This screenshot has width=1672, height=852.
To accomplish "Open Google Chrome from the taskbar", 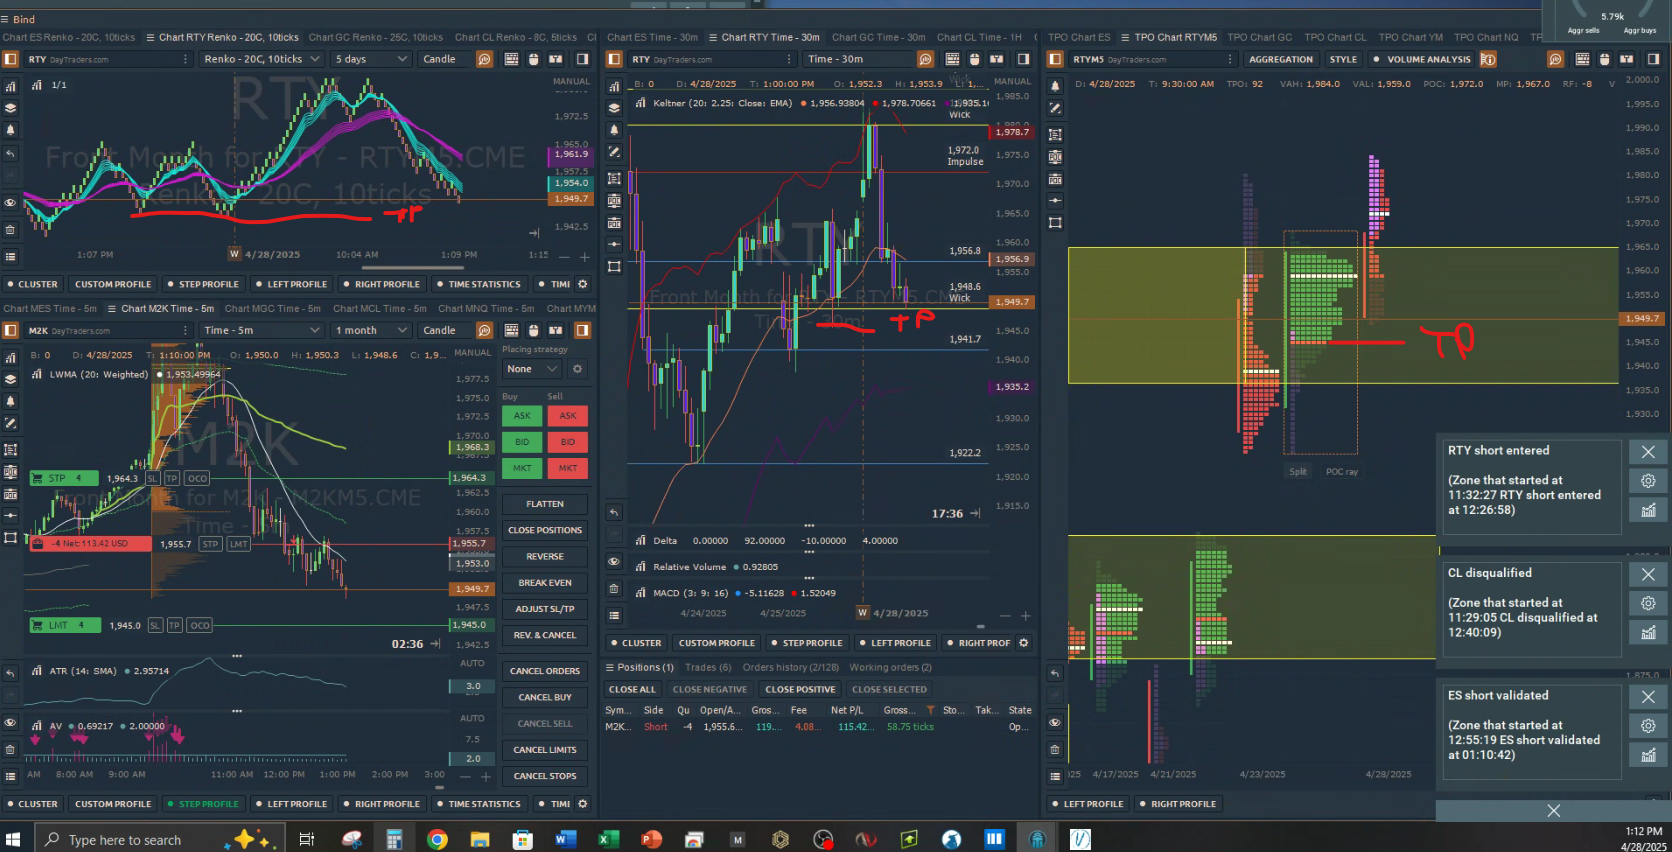I will pyautogui.click(x=437, y=839).
